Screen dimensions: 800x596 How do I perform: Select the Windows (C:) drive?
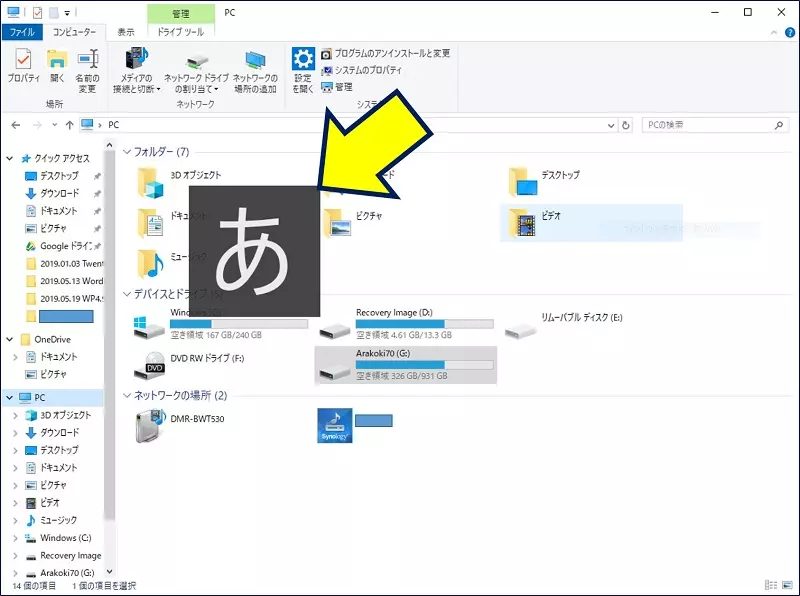pyautogui.click(x=221, y=324)
